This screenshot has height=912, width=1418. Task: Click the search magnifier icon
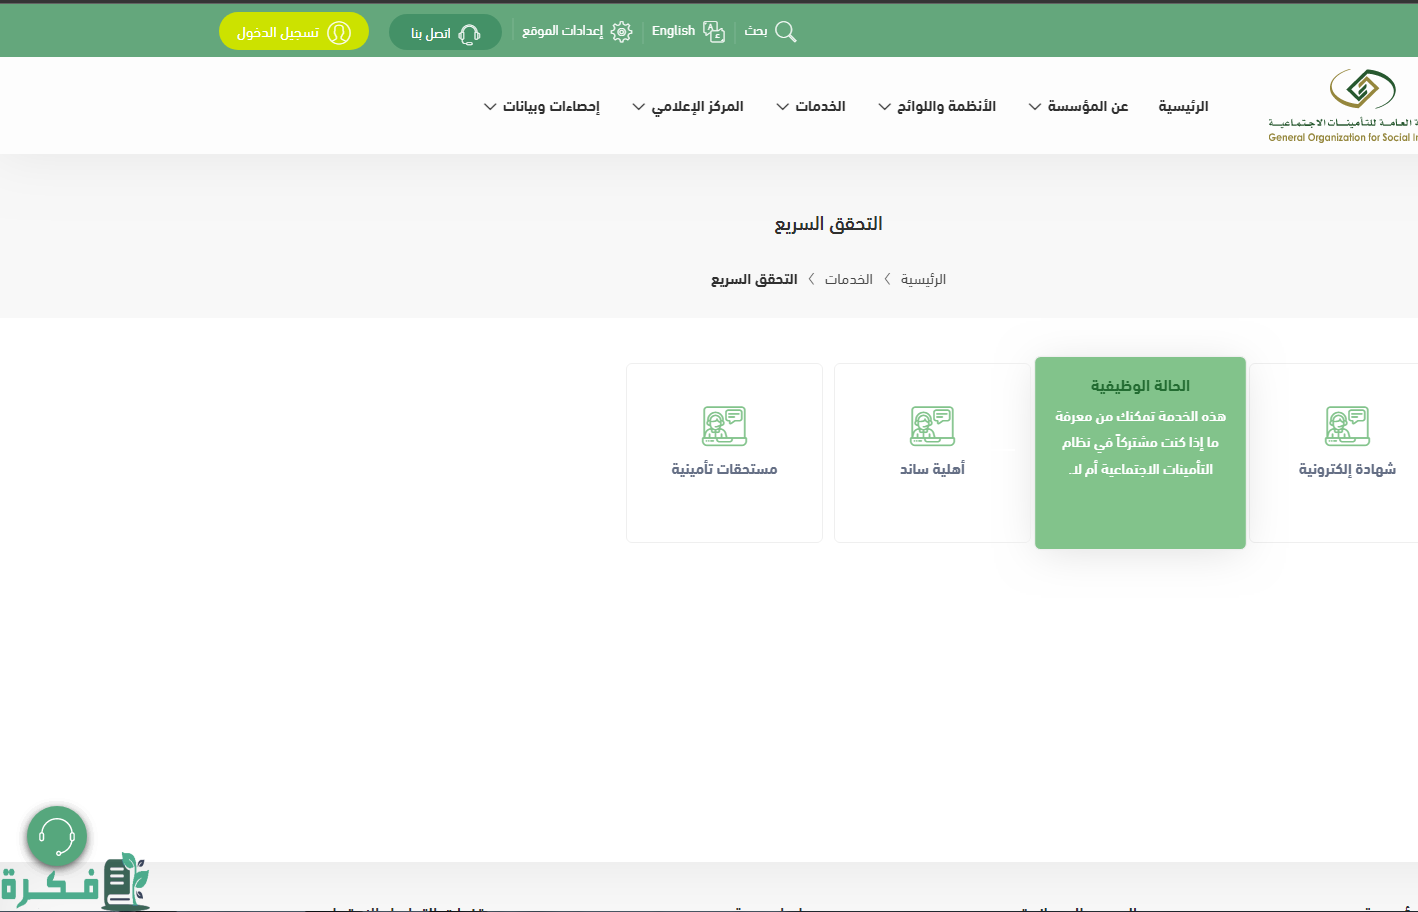pyautogui.click(x=786, y=32)
